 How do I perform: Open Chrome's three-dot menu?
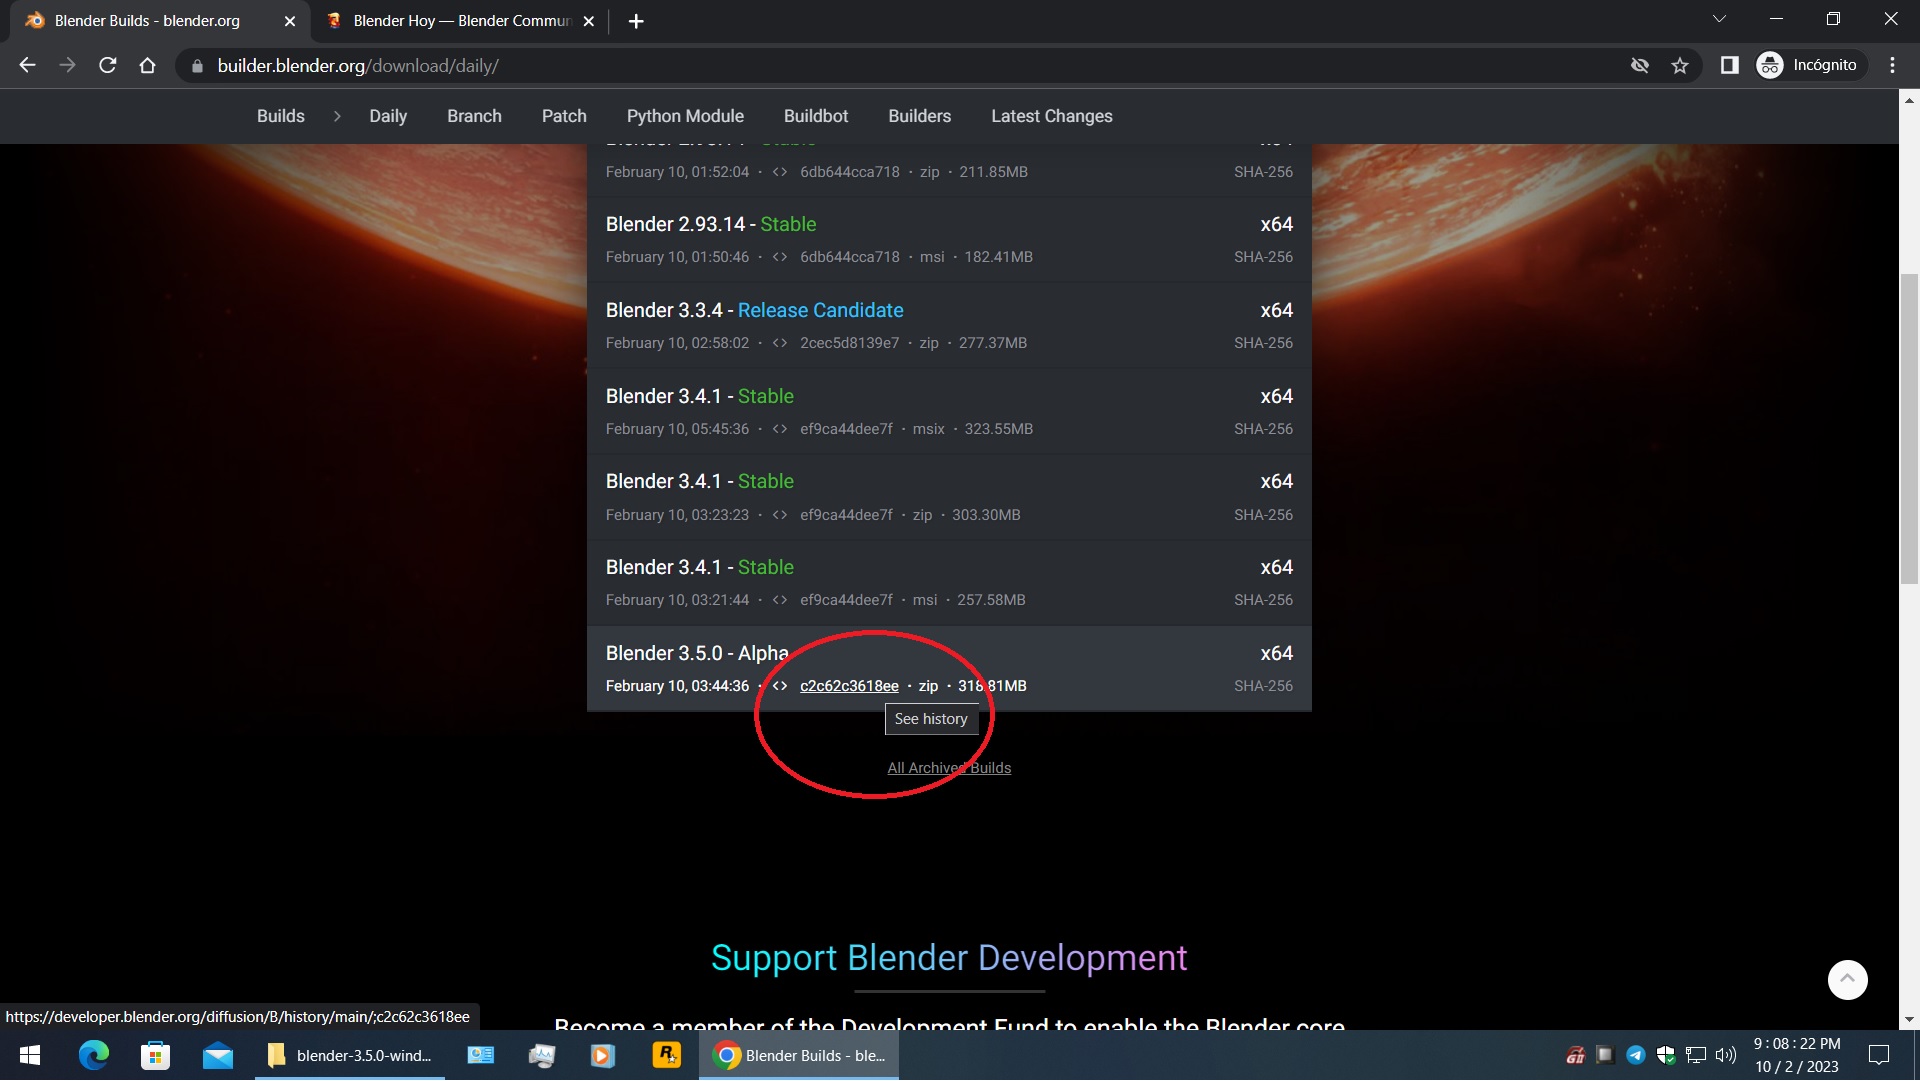(1892, 65)
